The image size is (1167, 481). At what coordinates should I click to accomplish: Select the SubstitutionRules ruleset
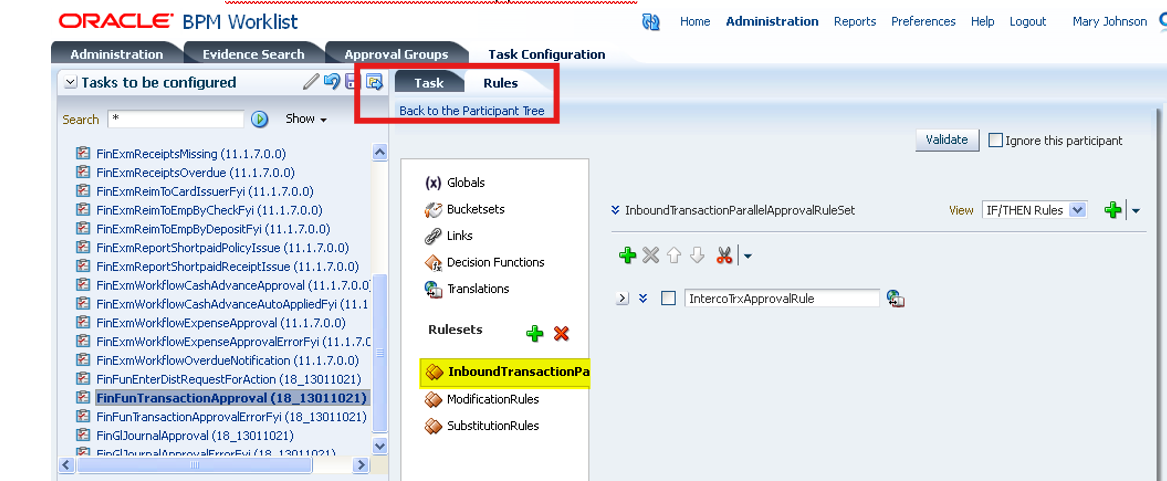(493, 426)
